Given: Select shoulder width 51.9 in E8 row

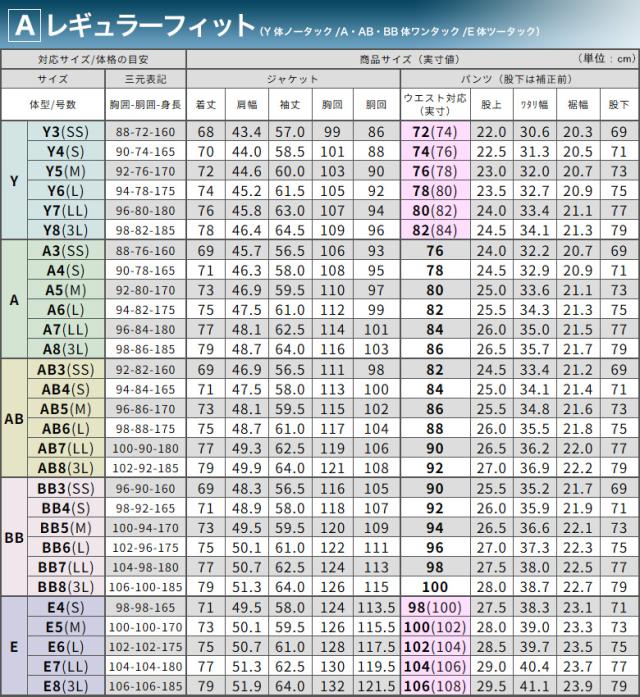Looking at the screenshot, I should (x=247, y=686).
